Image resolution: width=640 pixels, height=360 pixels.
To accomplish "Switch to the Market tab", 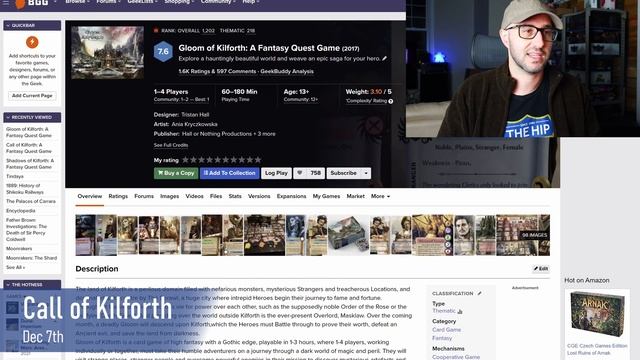I will [x=356, y=196].
